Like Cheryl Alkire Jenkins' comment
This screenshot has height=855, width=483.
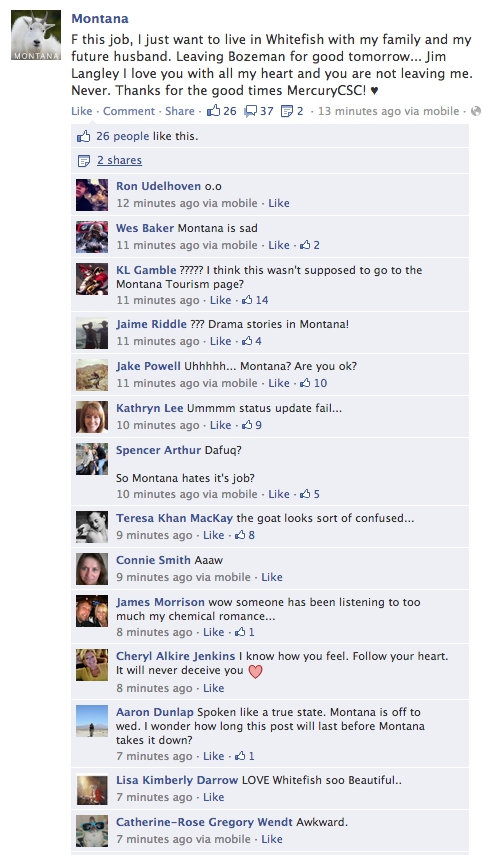[213, 688]
